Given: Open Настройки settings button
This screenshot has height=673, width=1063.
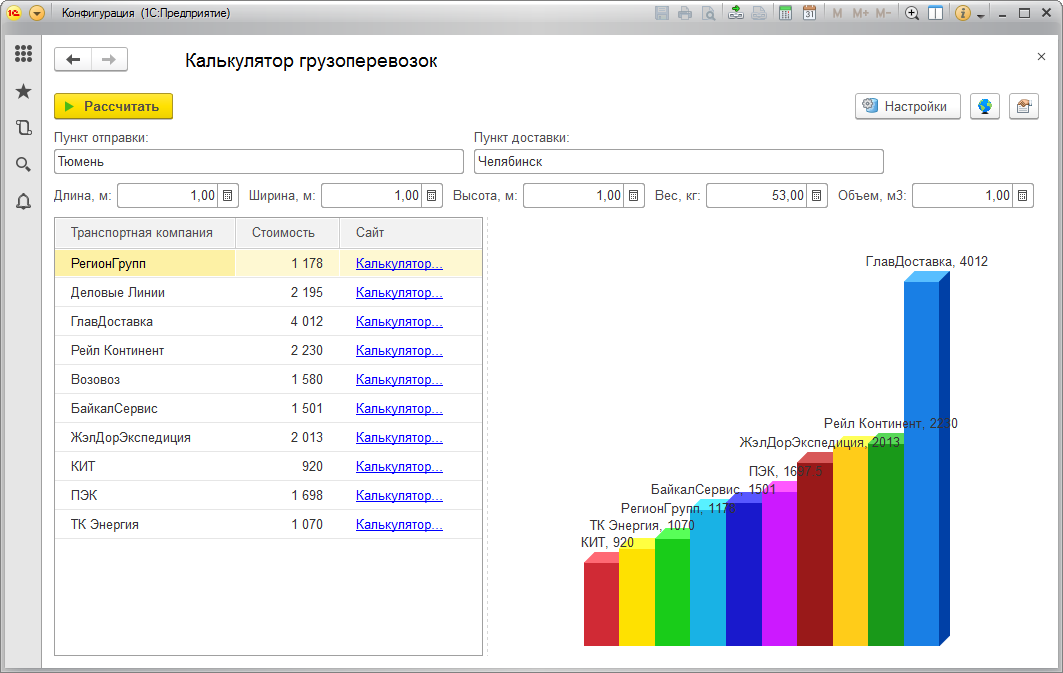Looking at the screenshot, I should pyautogui.click(x=908, y=106).
